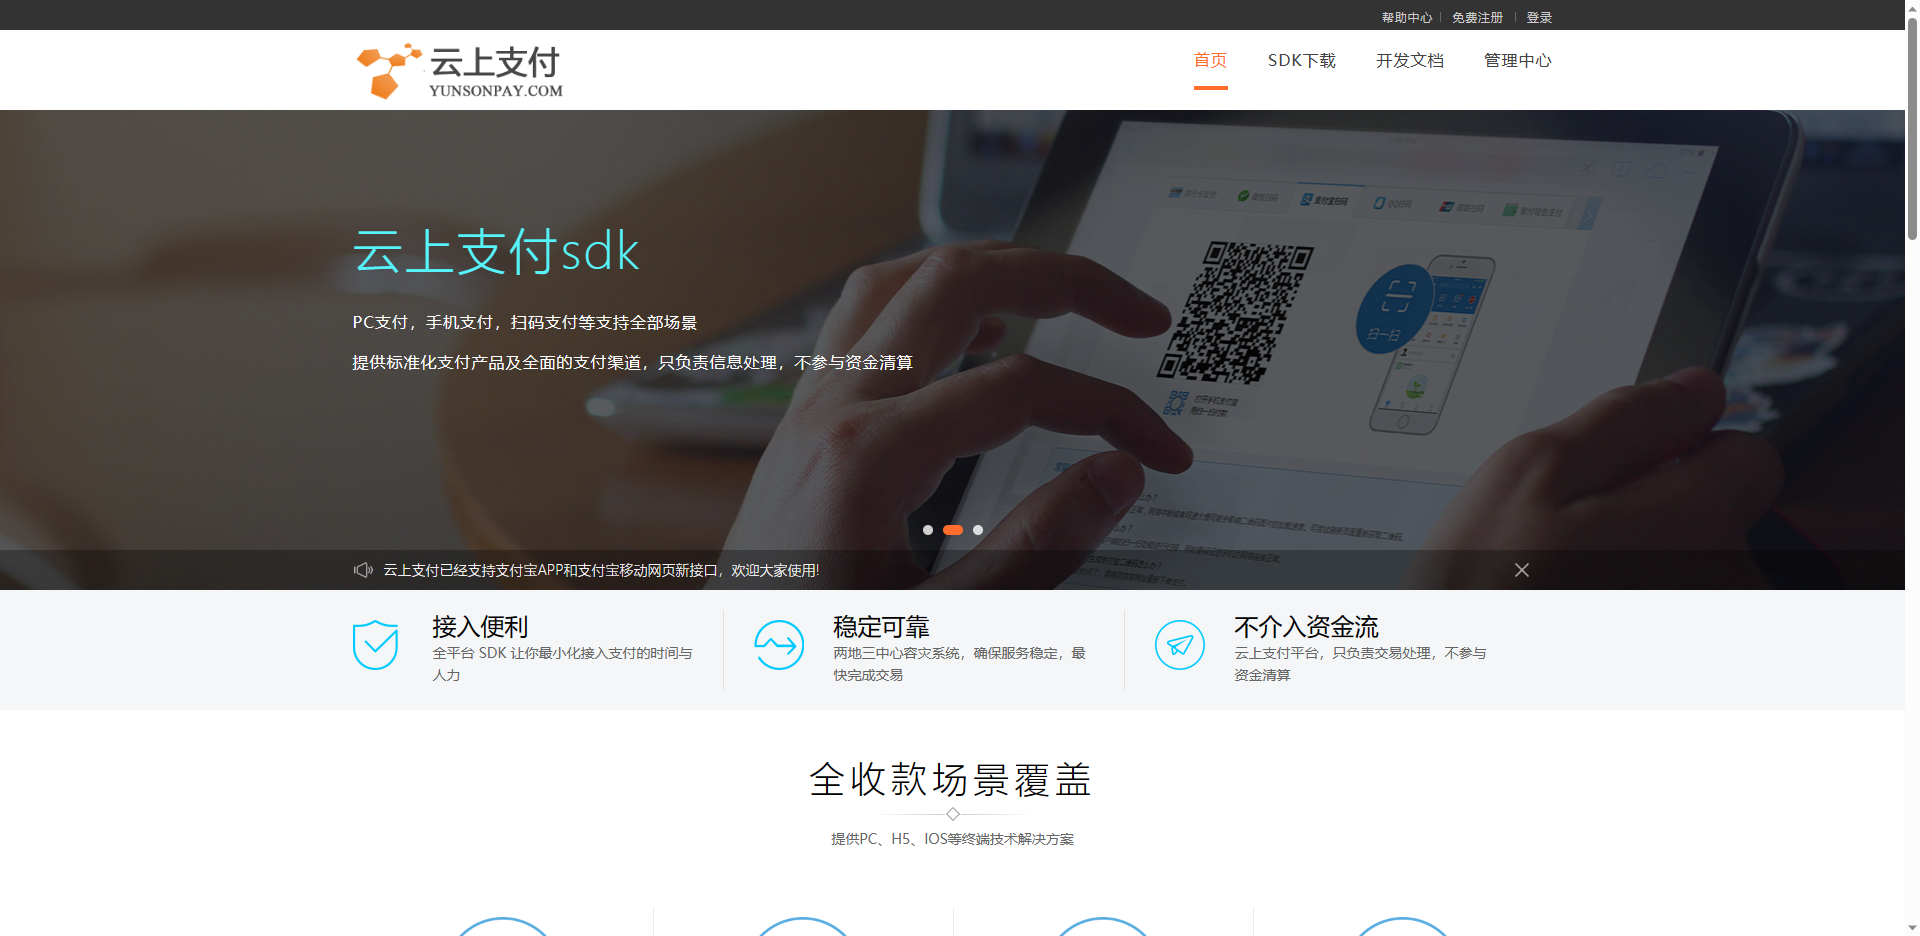Click 登录 link

coord(1539,18)
